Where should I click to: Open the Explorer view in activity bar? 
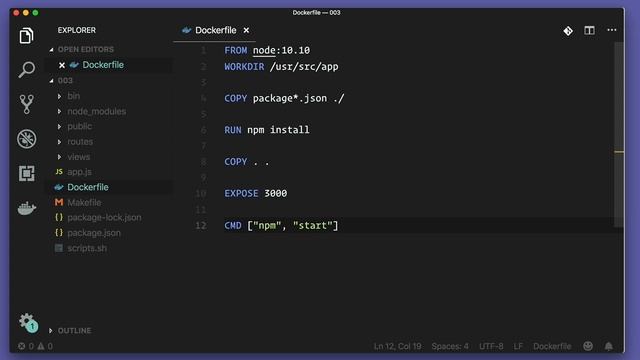(27, 36)
